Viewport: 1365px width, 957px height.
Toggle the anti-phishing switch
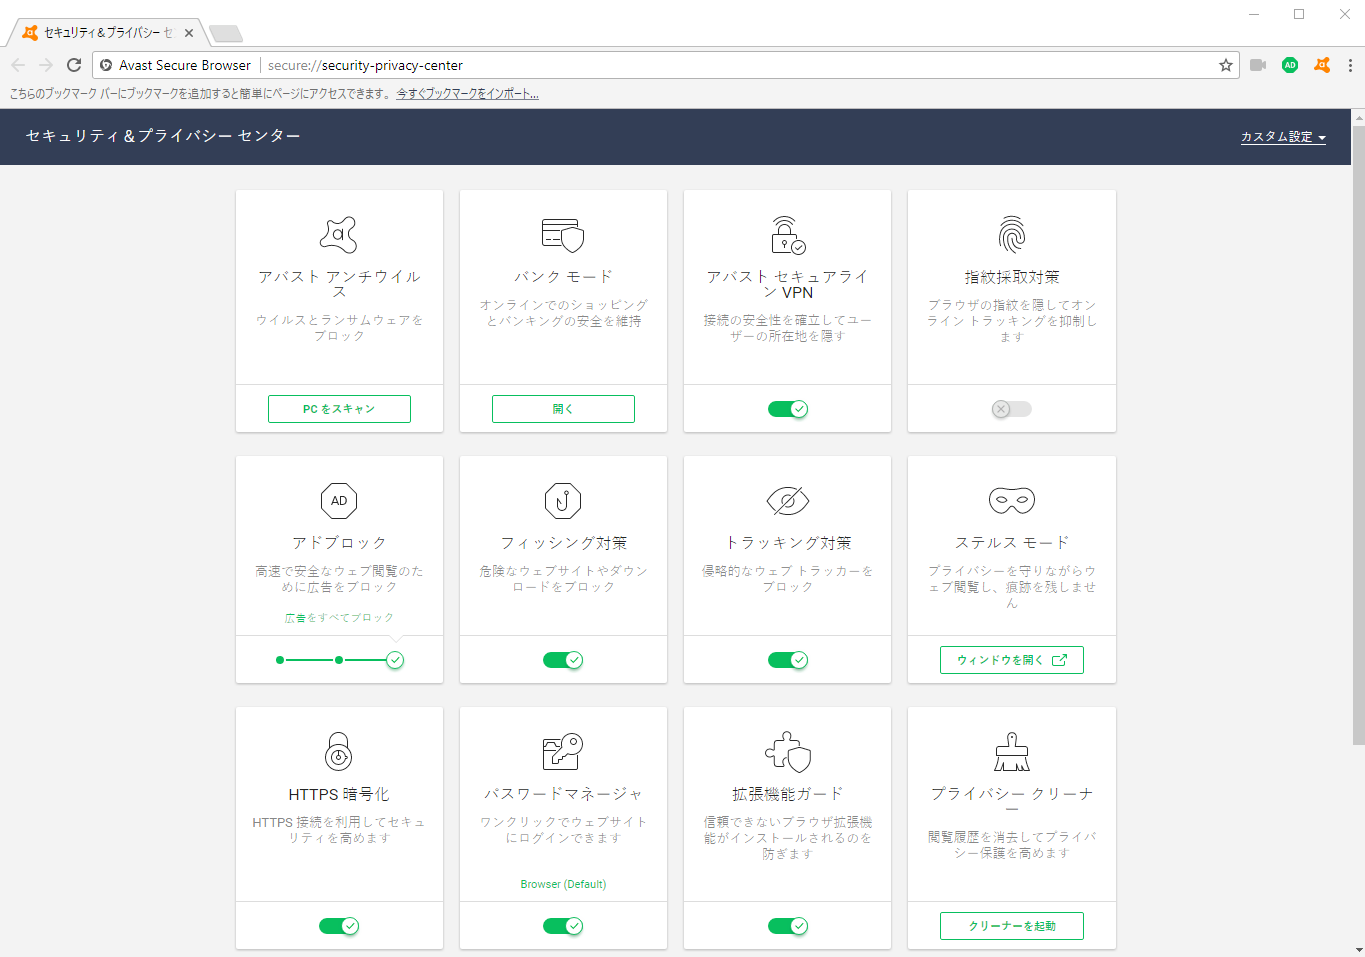click(563, 660)
